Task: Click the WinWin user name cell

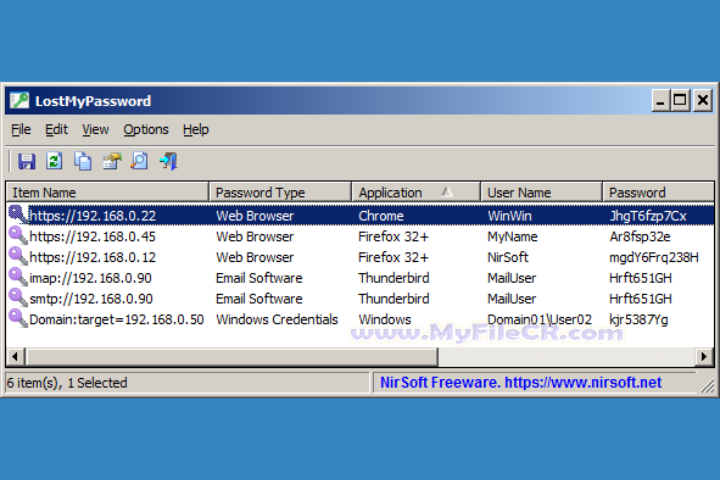Action: [509, 215]
